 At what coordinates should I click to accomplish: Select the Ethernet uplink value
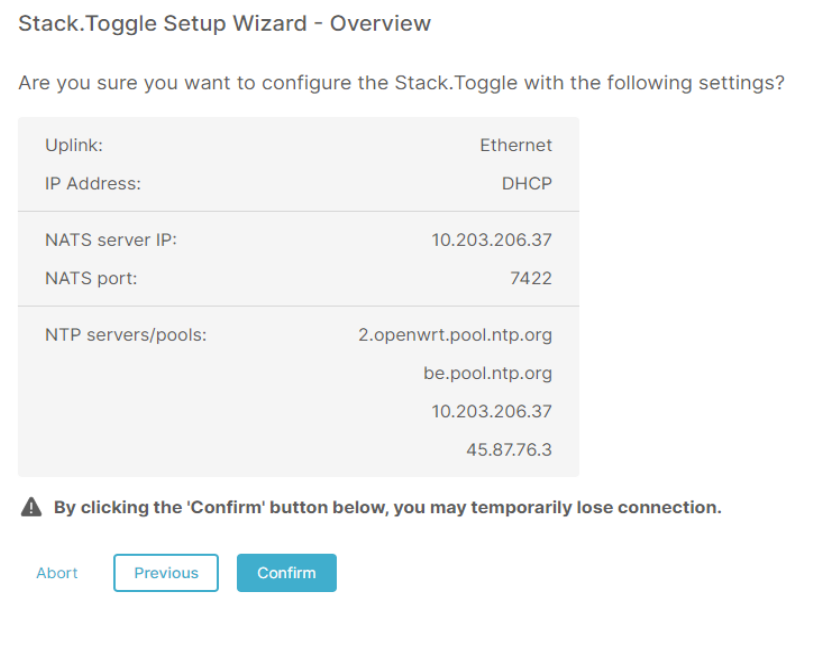click(x=516, y=145)
